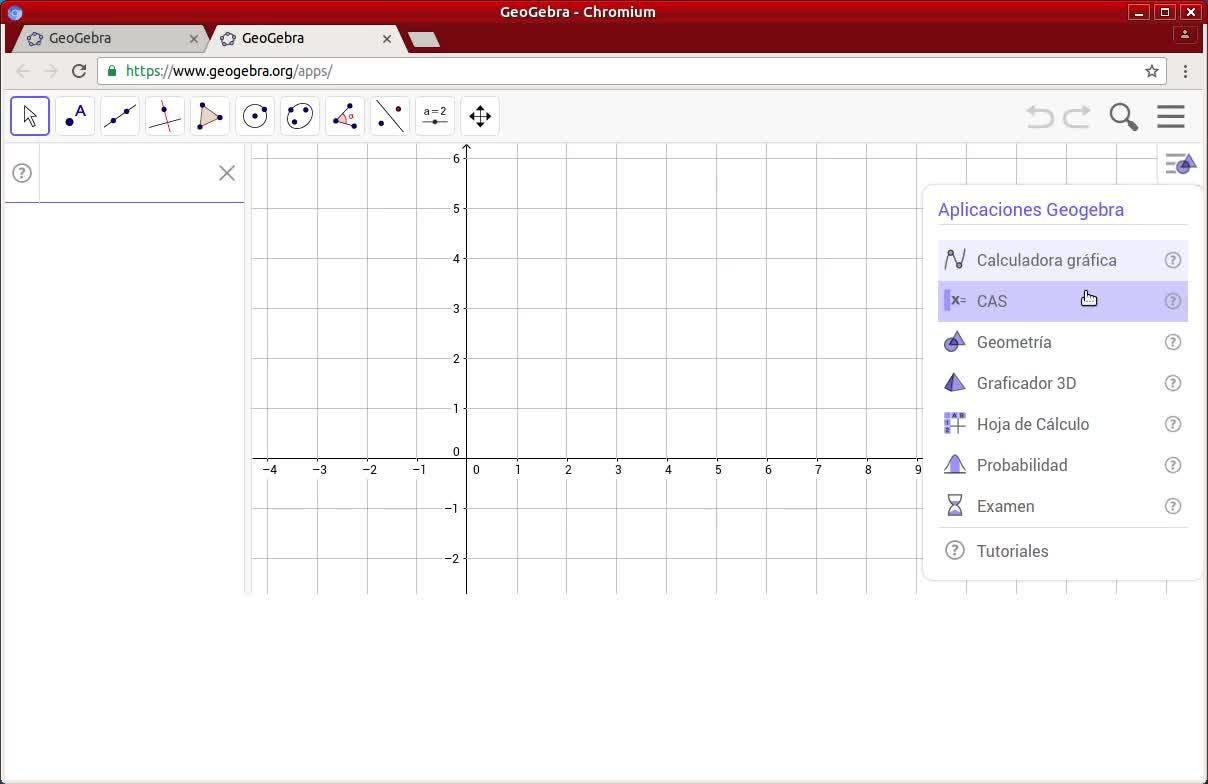Click the Chromium profile button
The width and height of the screenshot is (1208, 784).
[x=1185, y=34]
